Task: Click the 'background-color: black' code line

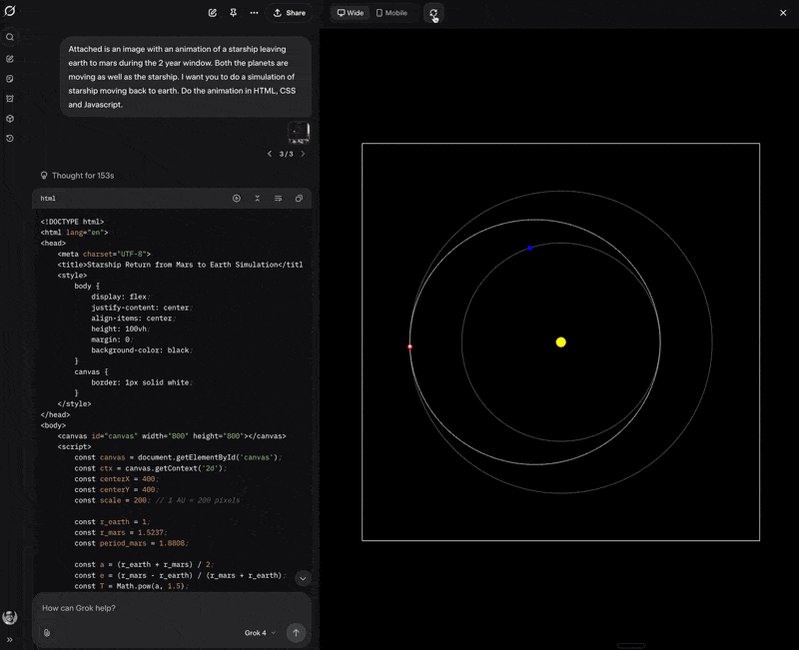Action: (142, 350)
